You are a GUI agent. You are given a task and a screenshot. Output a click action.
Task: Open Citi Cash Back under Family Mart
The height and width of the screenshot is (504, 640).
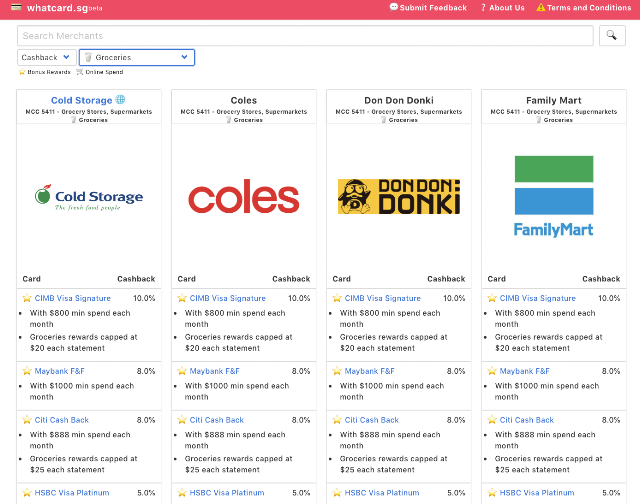(527, 420)
